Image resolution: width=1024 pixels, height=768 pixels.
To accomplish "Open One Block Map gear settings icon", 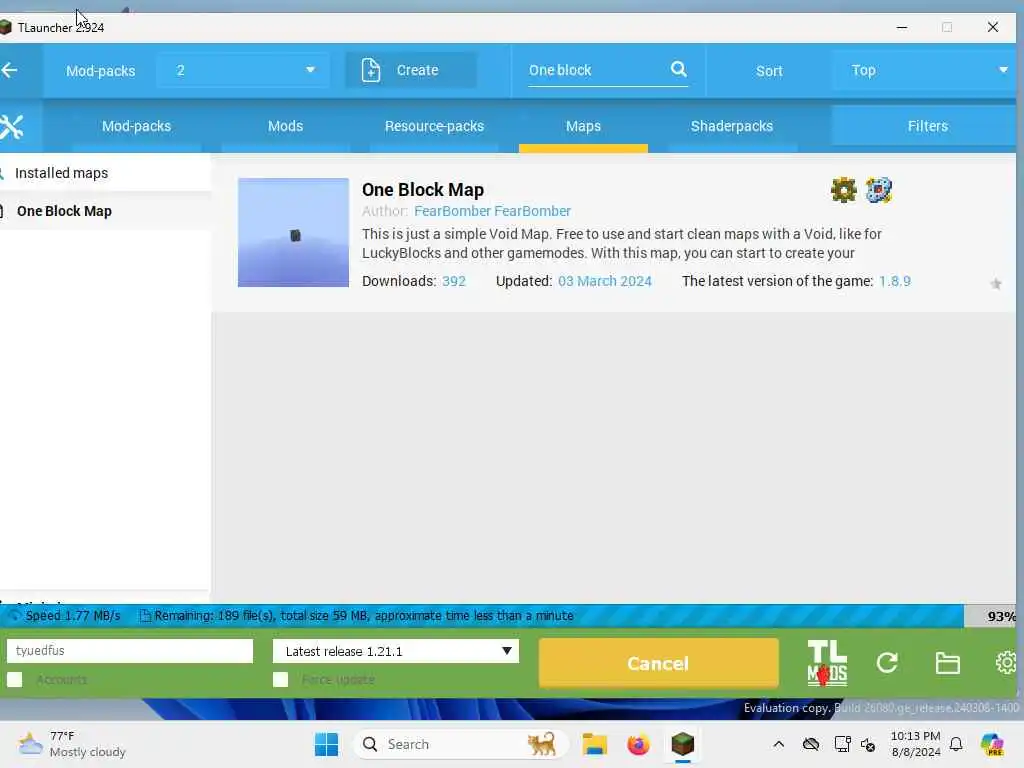I will [843, 190].
